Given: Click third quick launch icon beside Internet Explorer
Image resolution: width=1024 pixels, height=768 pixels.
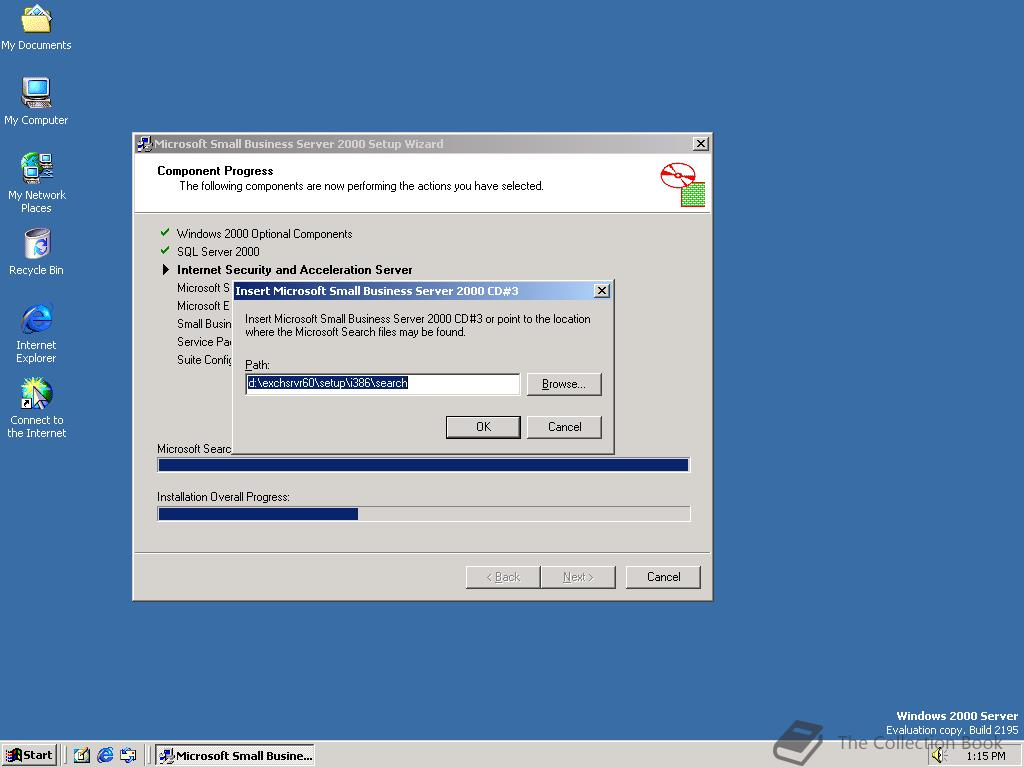Looking at the screenshot, I should (129, 756).
